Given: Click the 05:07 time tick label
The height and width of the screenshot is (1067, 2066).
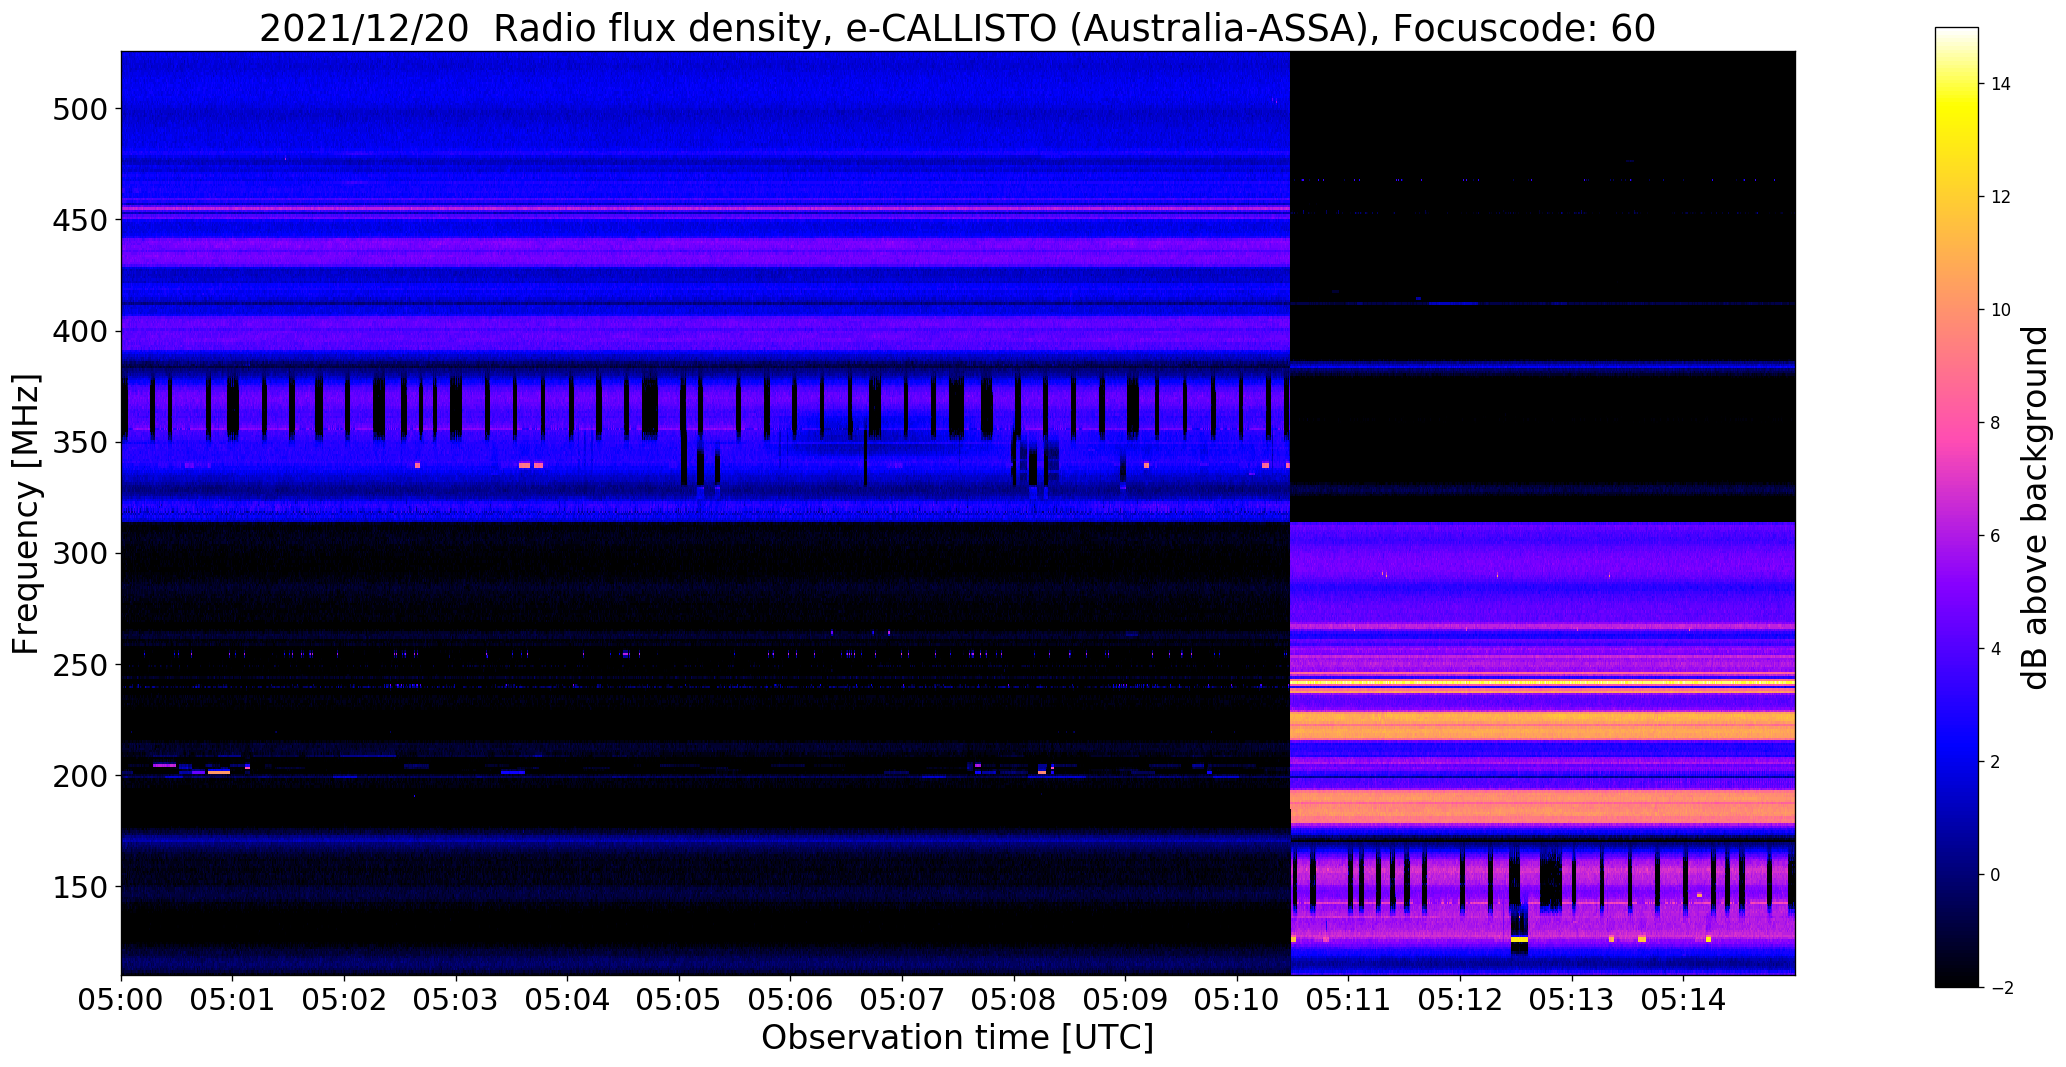Looking at the screenshot, I should [902, 1000].
